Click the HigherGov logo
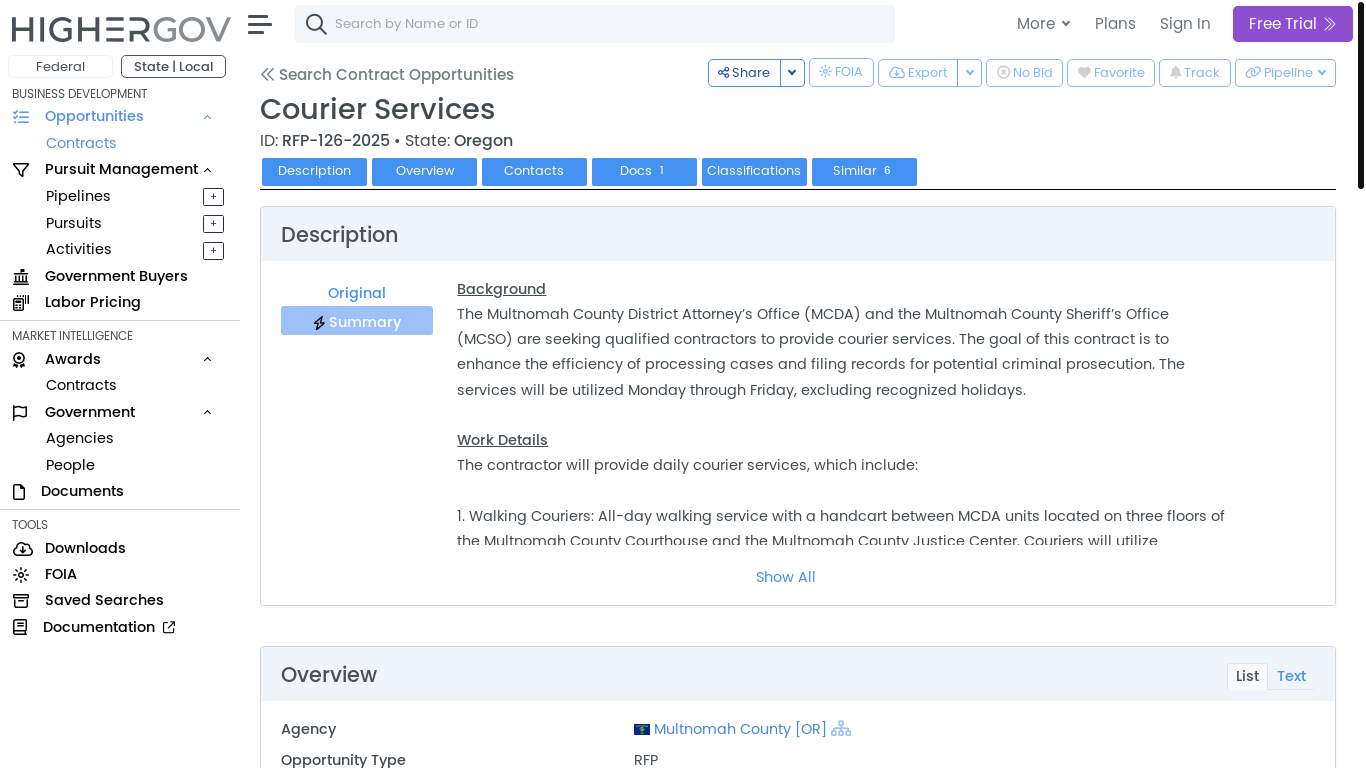The width and height of the screenshot is (1366, 768). point(120,28)
